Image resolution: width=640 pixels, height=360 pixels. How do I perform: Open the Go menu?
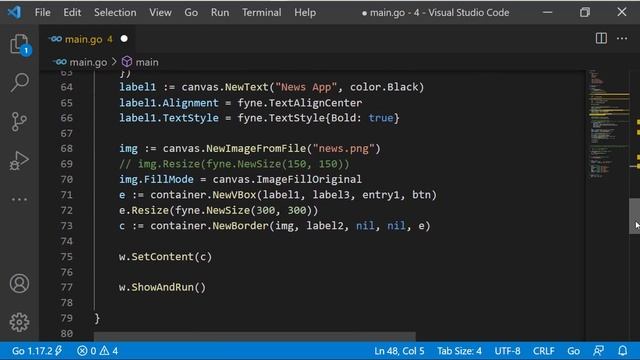point(191,12)
